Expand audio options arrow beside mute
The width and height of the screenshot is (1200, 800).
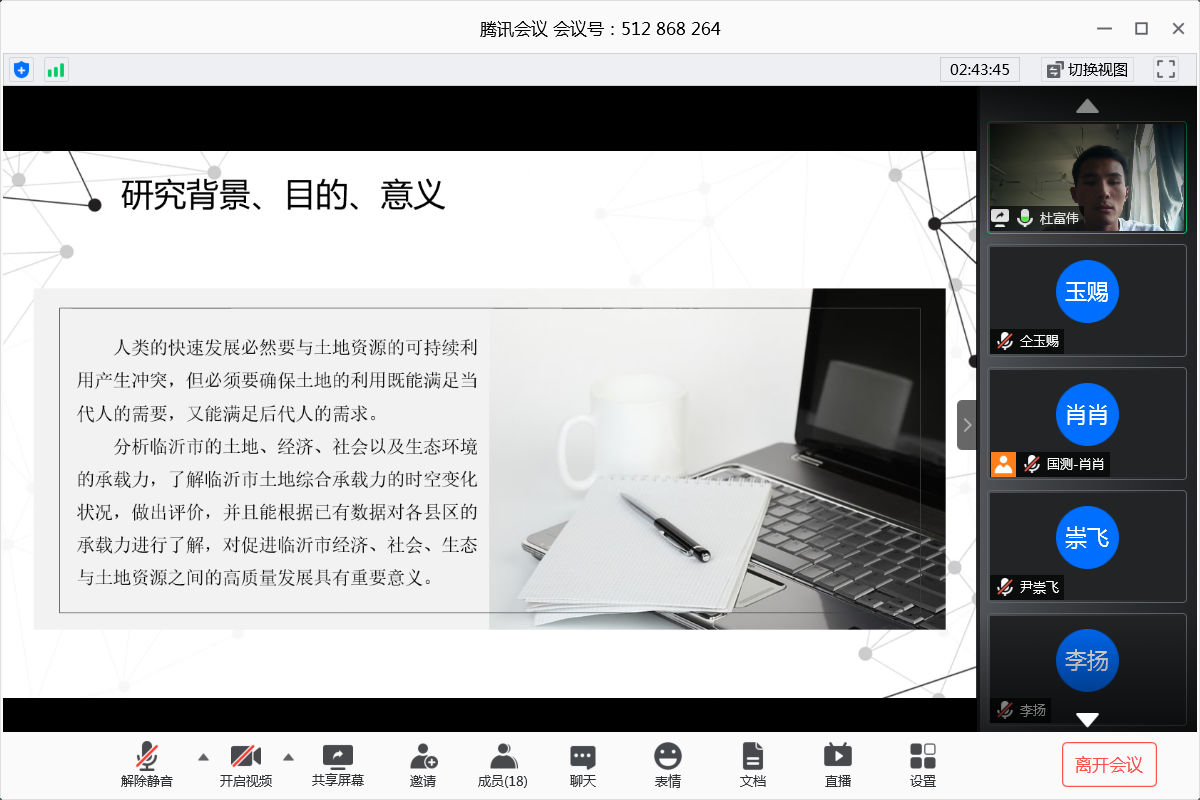click(x=203, y=756)
